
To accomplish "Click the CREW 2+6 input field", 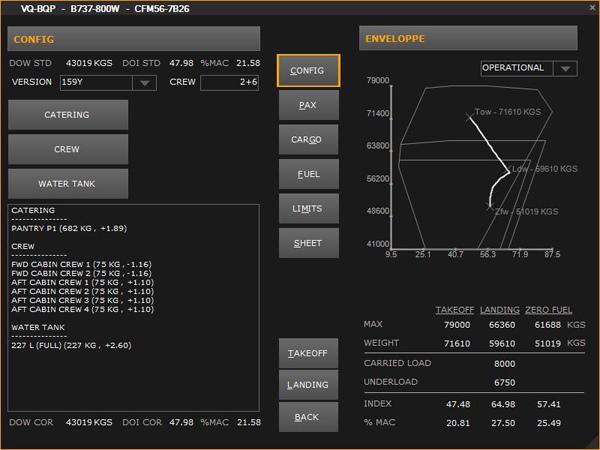I will pyautogui.click(x=230, y=83).
